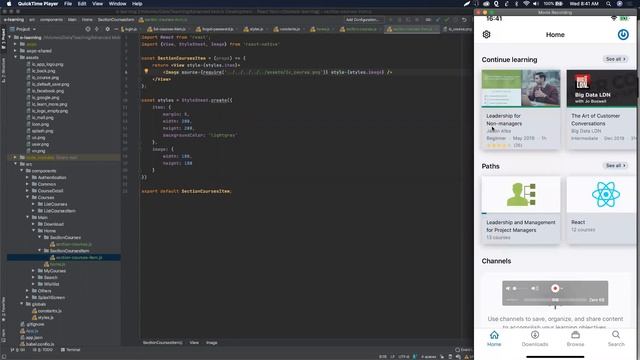The image size is (640, 360).
Task: Click See all beside Paths
Action: [616, 165]
